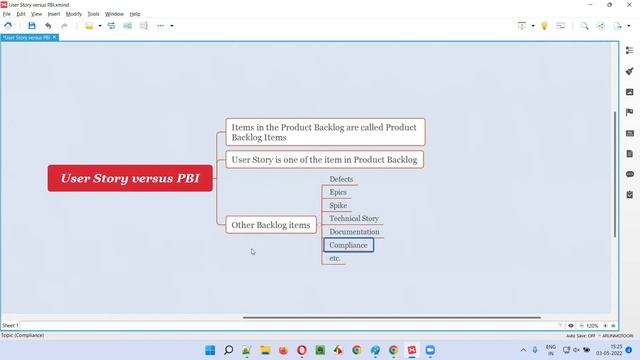Expand the export options dropdown arrow
This screenshot has height=360, width=640.
(629, 26)
